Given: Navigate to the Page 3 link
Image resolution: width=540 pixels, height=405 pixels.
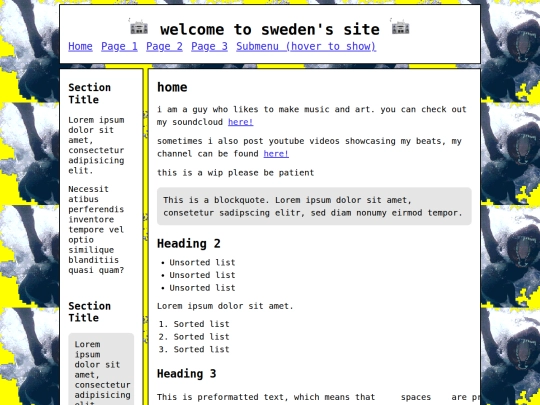Looking at the screenshot, I should click(x=209, y=46).
